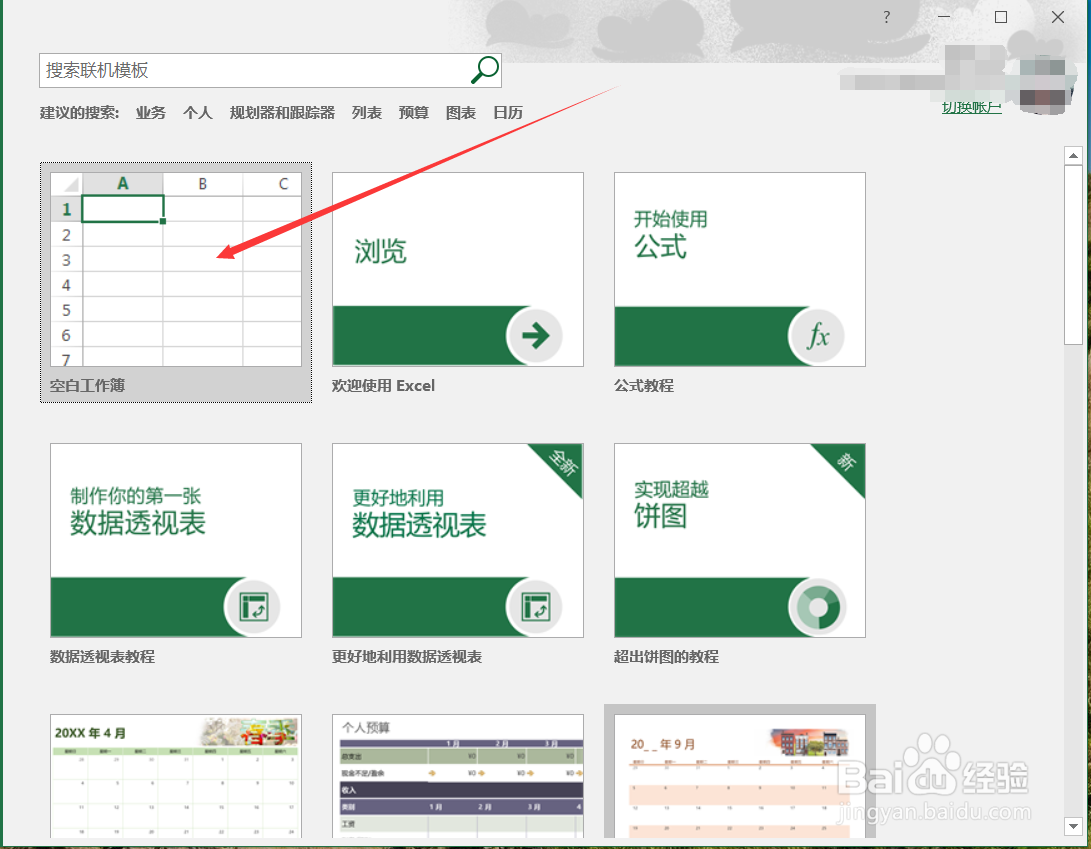Open the 20__ 年 9 月 calendar template
Screen dimensions: 1091x849
(x=740, y=775)
